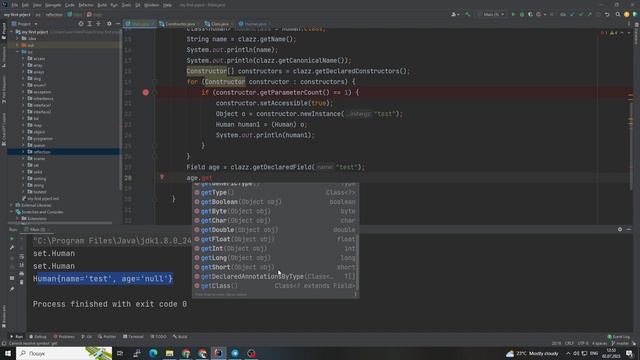Select opened file locate icon in Project panel
640x360 pixels.
(x=81, y=24)
